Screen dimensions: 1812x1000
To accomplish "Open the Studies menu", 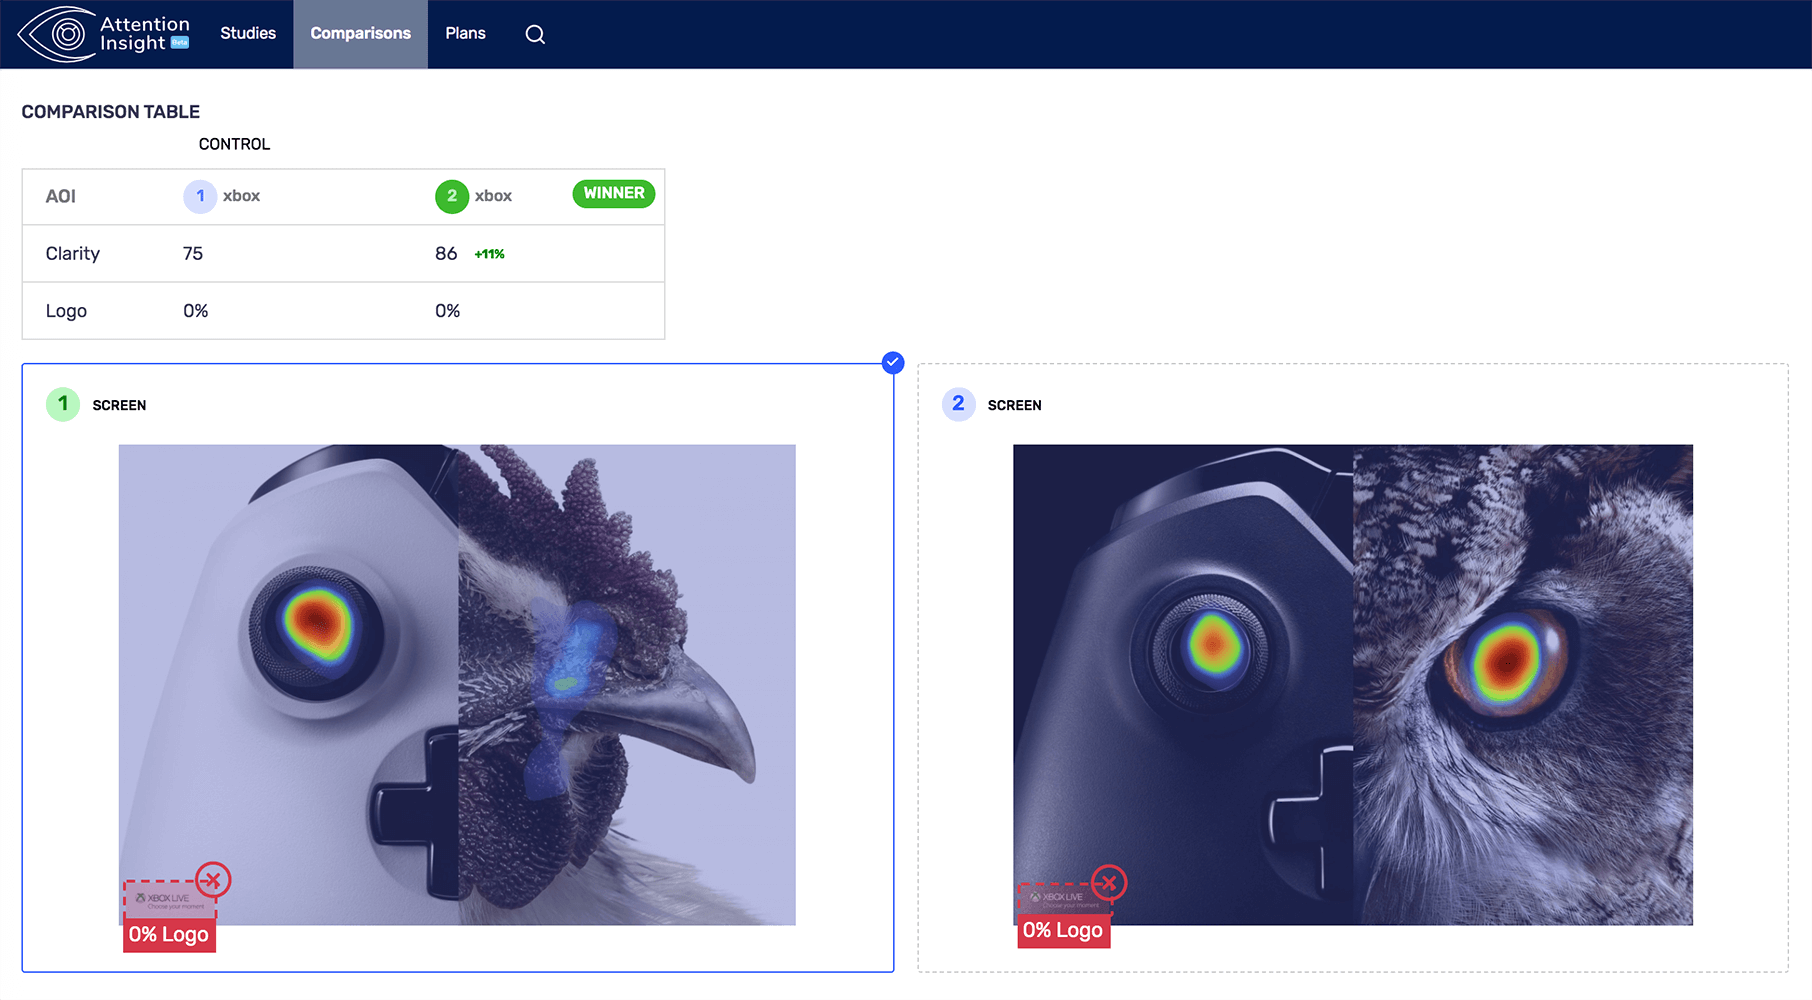I will [x=248, y=33].
